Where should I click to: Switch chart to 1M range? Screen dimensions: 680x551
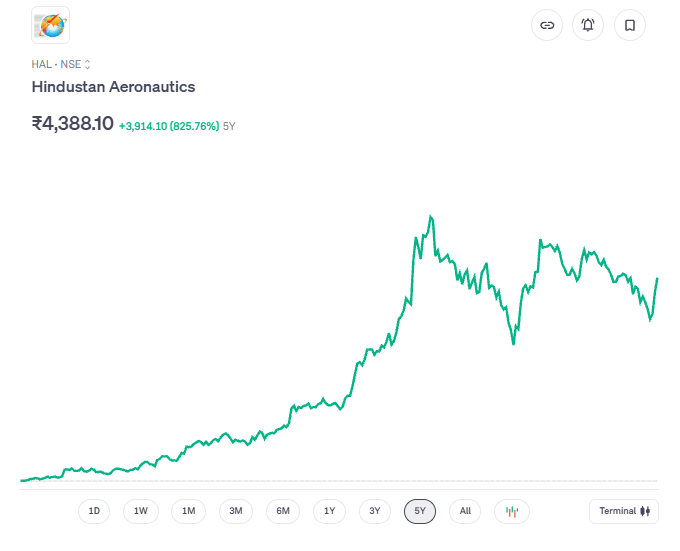point(188,511)
